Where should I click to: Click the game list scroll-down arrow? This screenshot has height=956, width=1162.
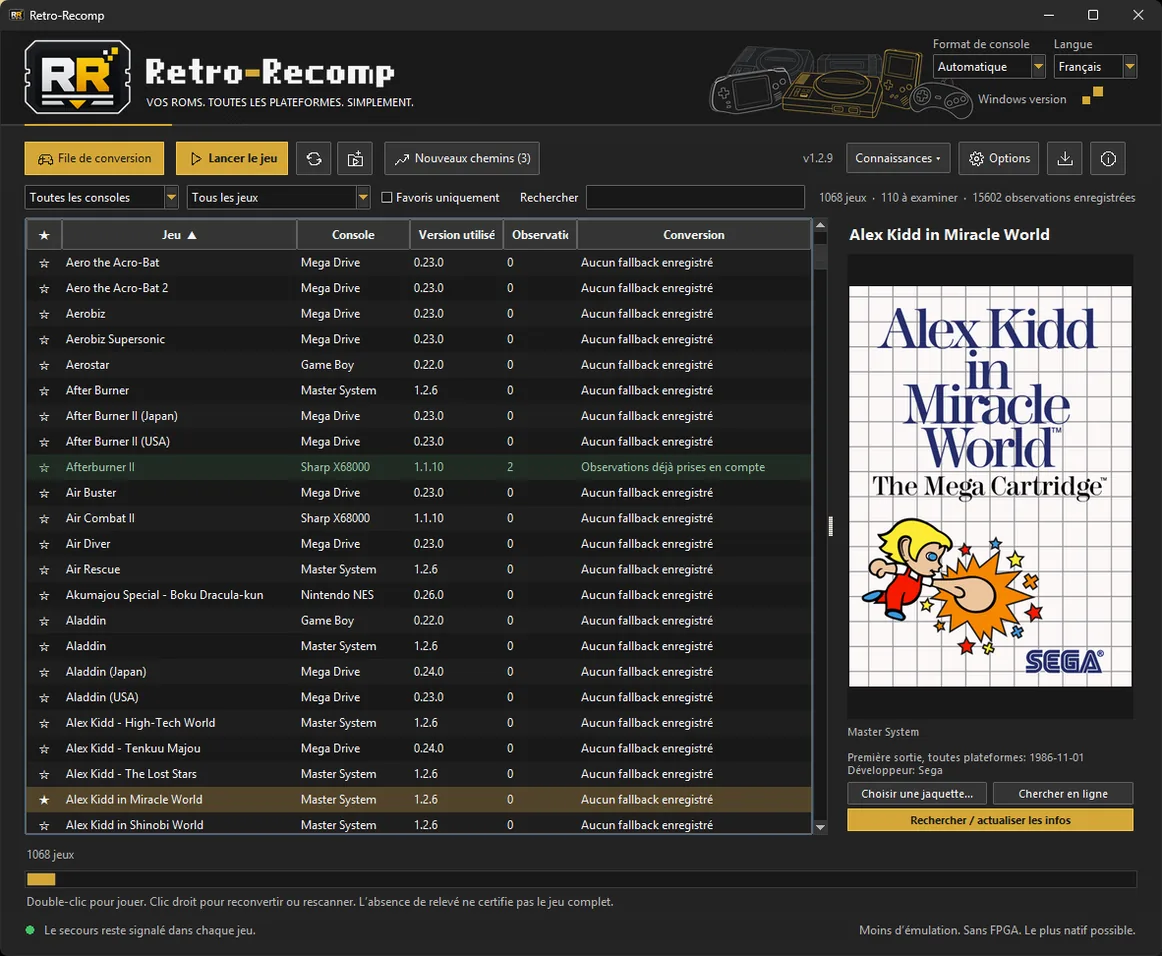tap(820, 827)
